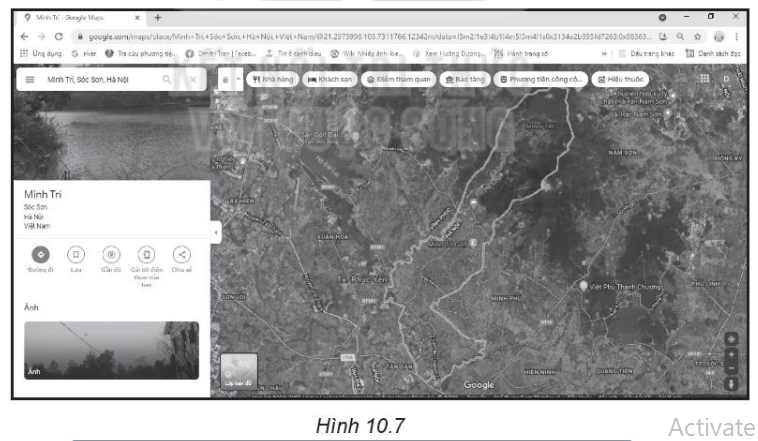758x441 pixels.
Task: Click the Đường đi directions icon
Action: [x=41, y=254]
